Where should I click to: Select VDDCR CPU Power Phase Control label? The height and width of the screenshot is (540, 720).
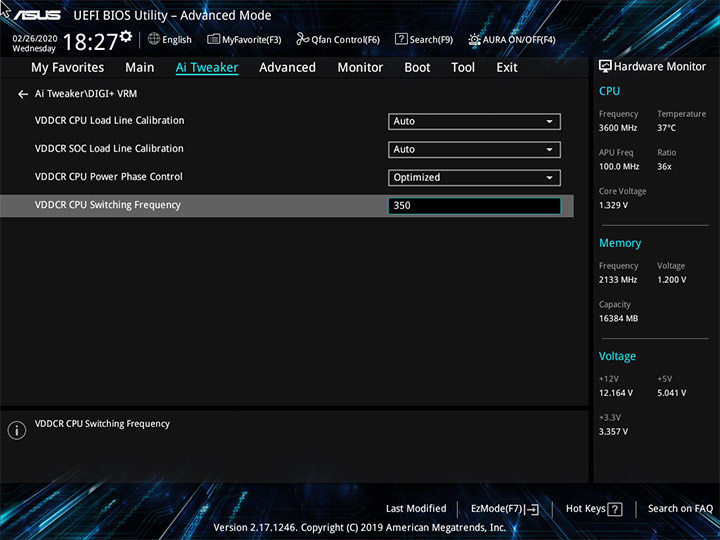(108, 177)
